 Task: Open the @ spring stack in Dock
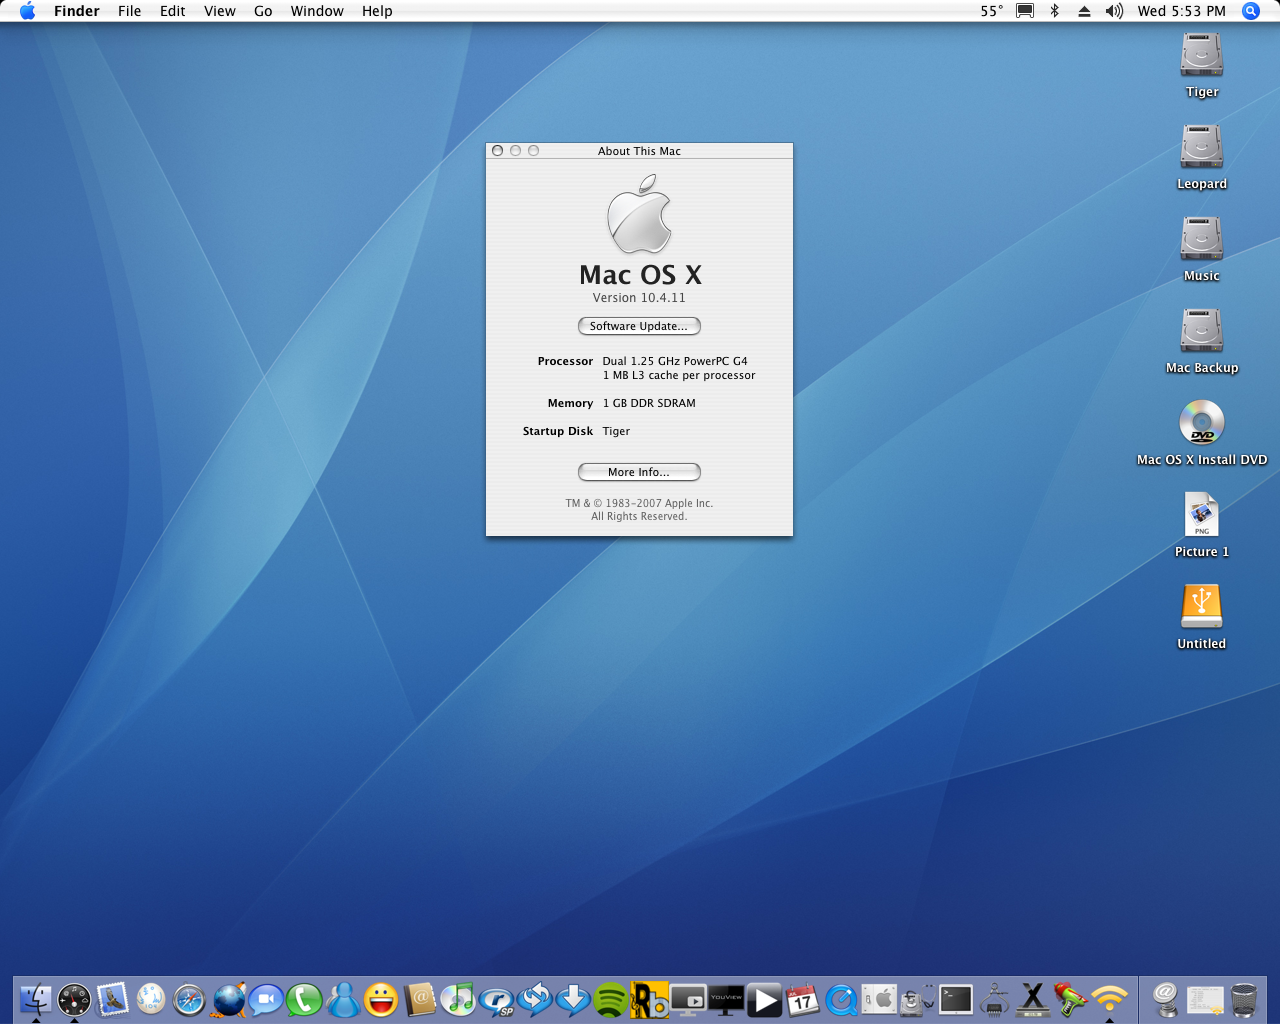(x=1166, y=999)
